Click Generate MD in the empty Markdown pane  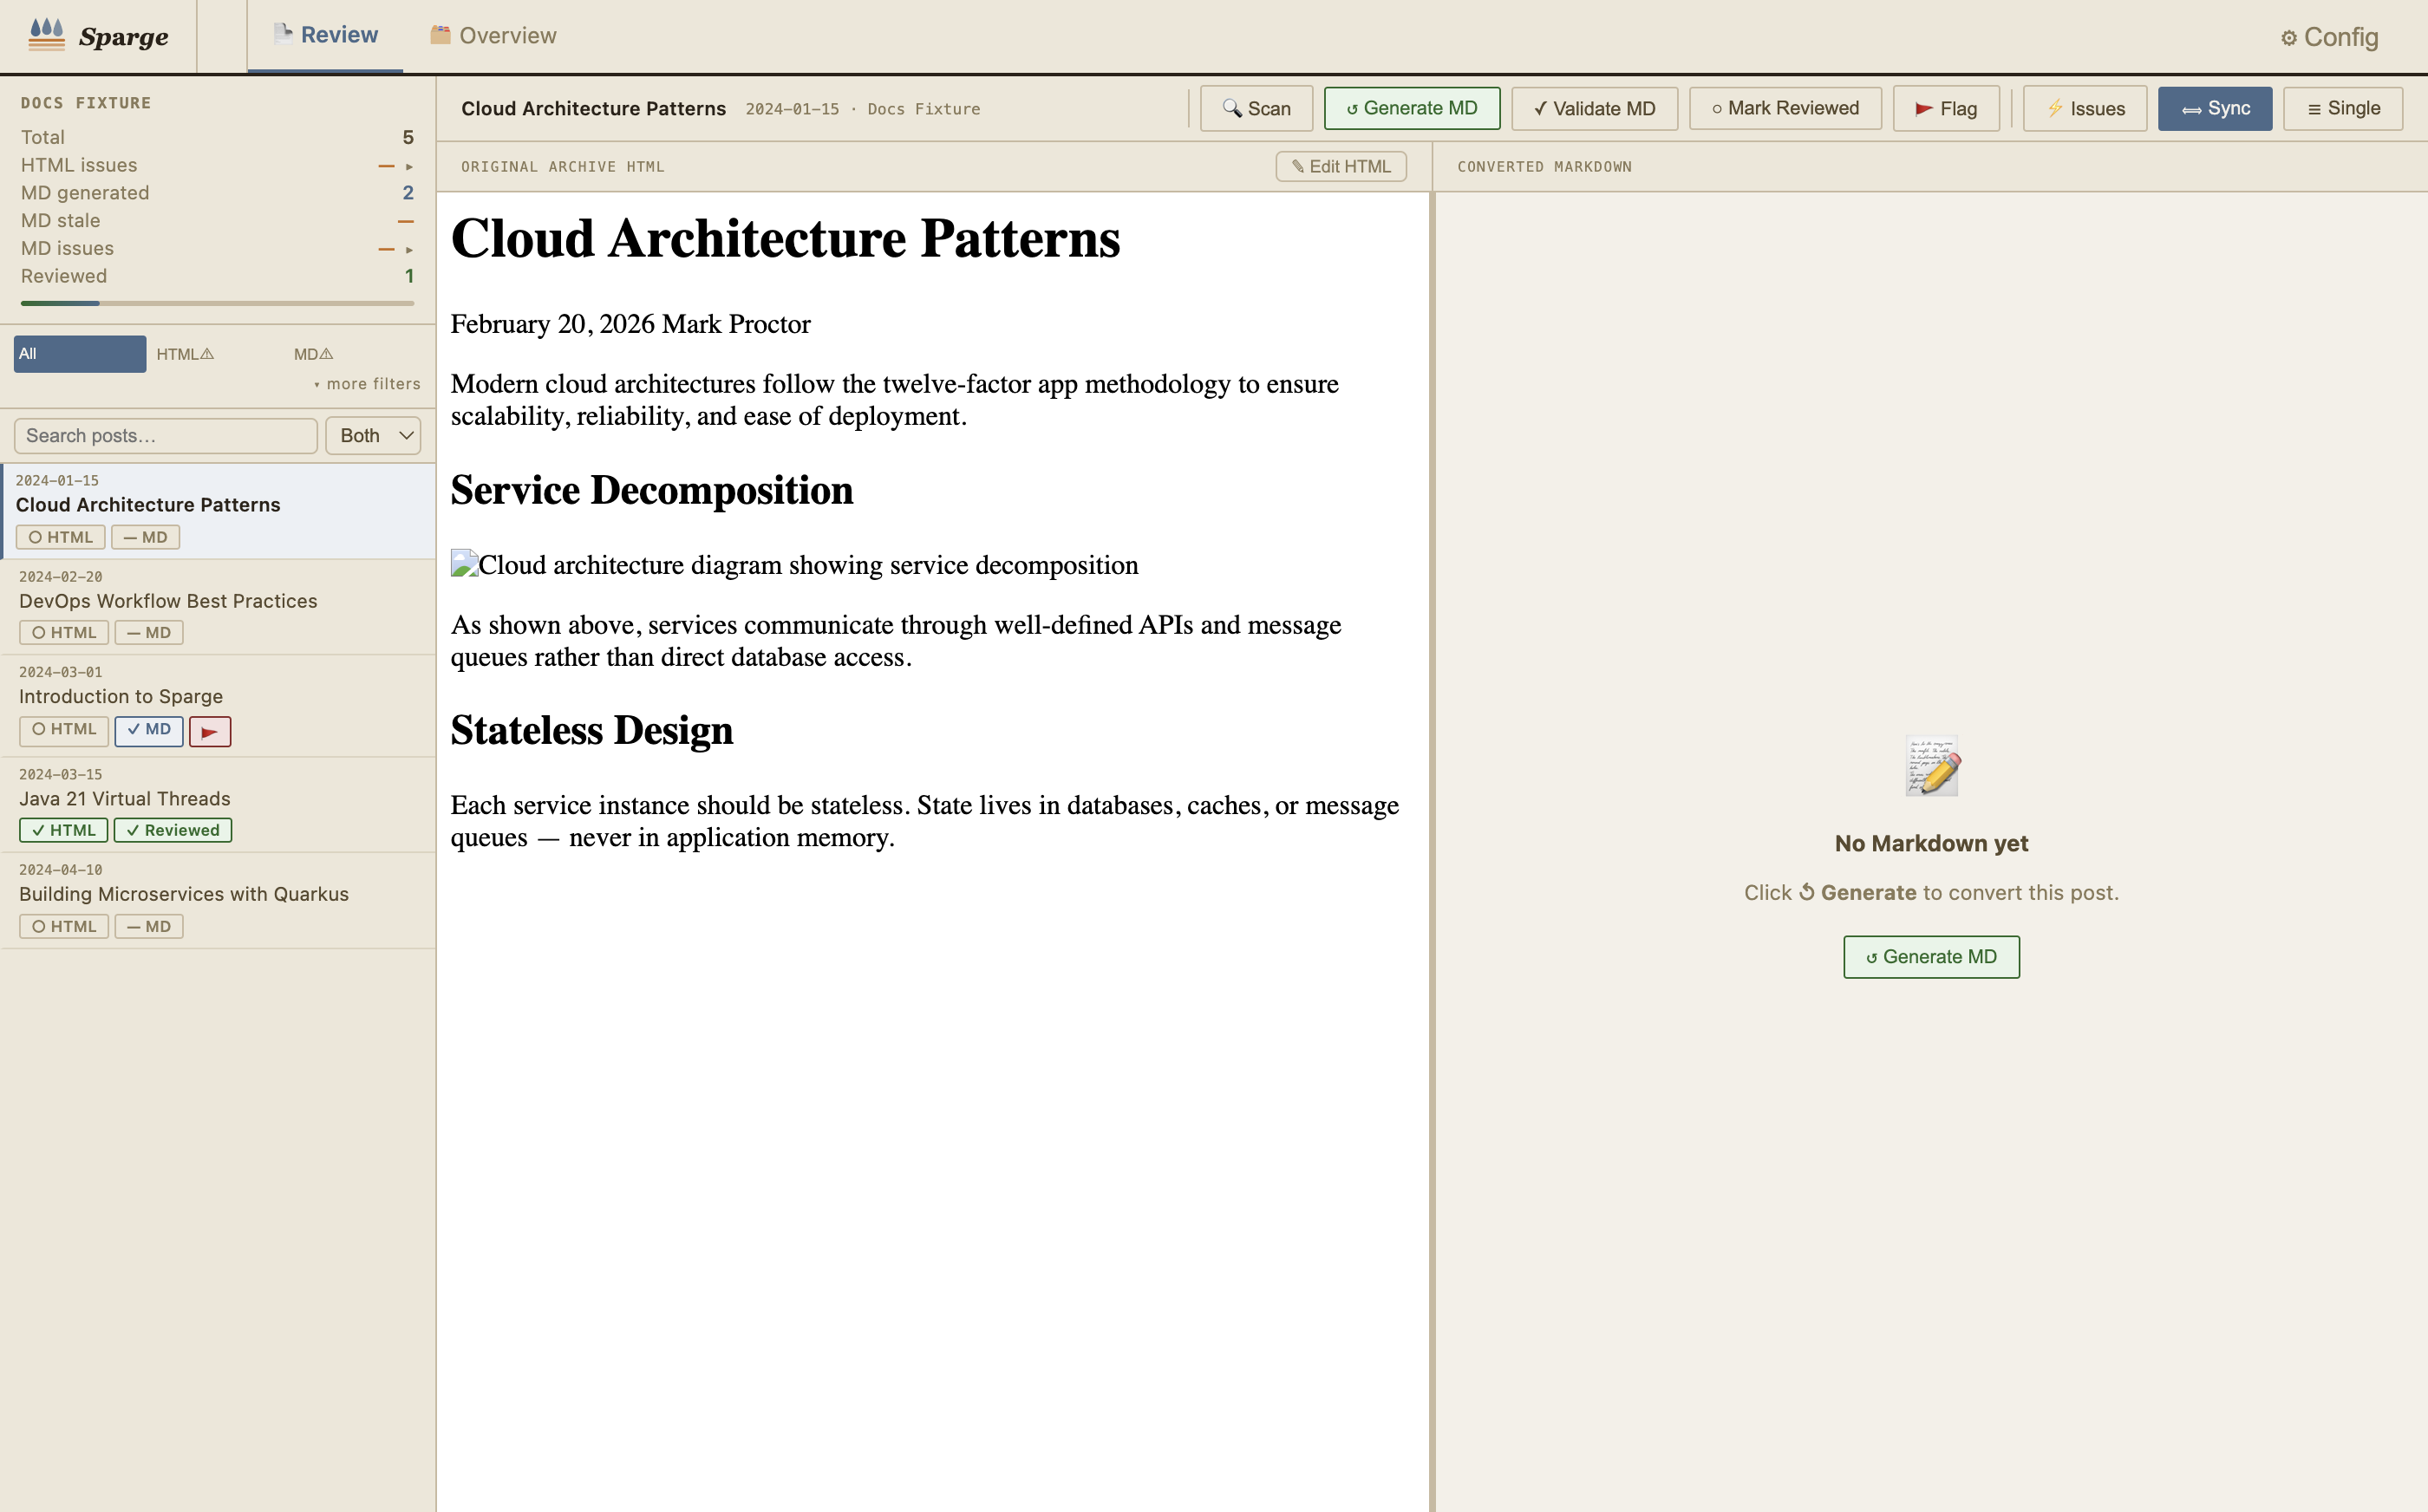click(x=1931, y=957)
